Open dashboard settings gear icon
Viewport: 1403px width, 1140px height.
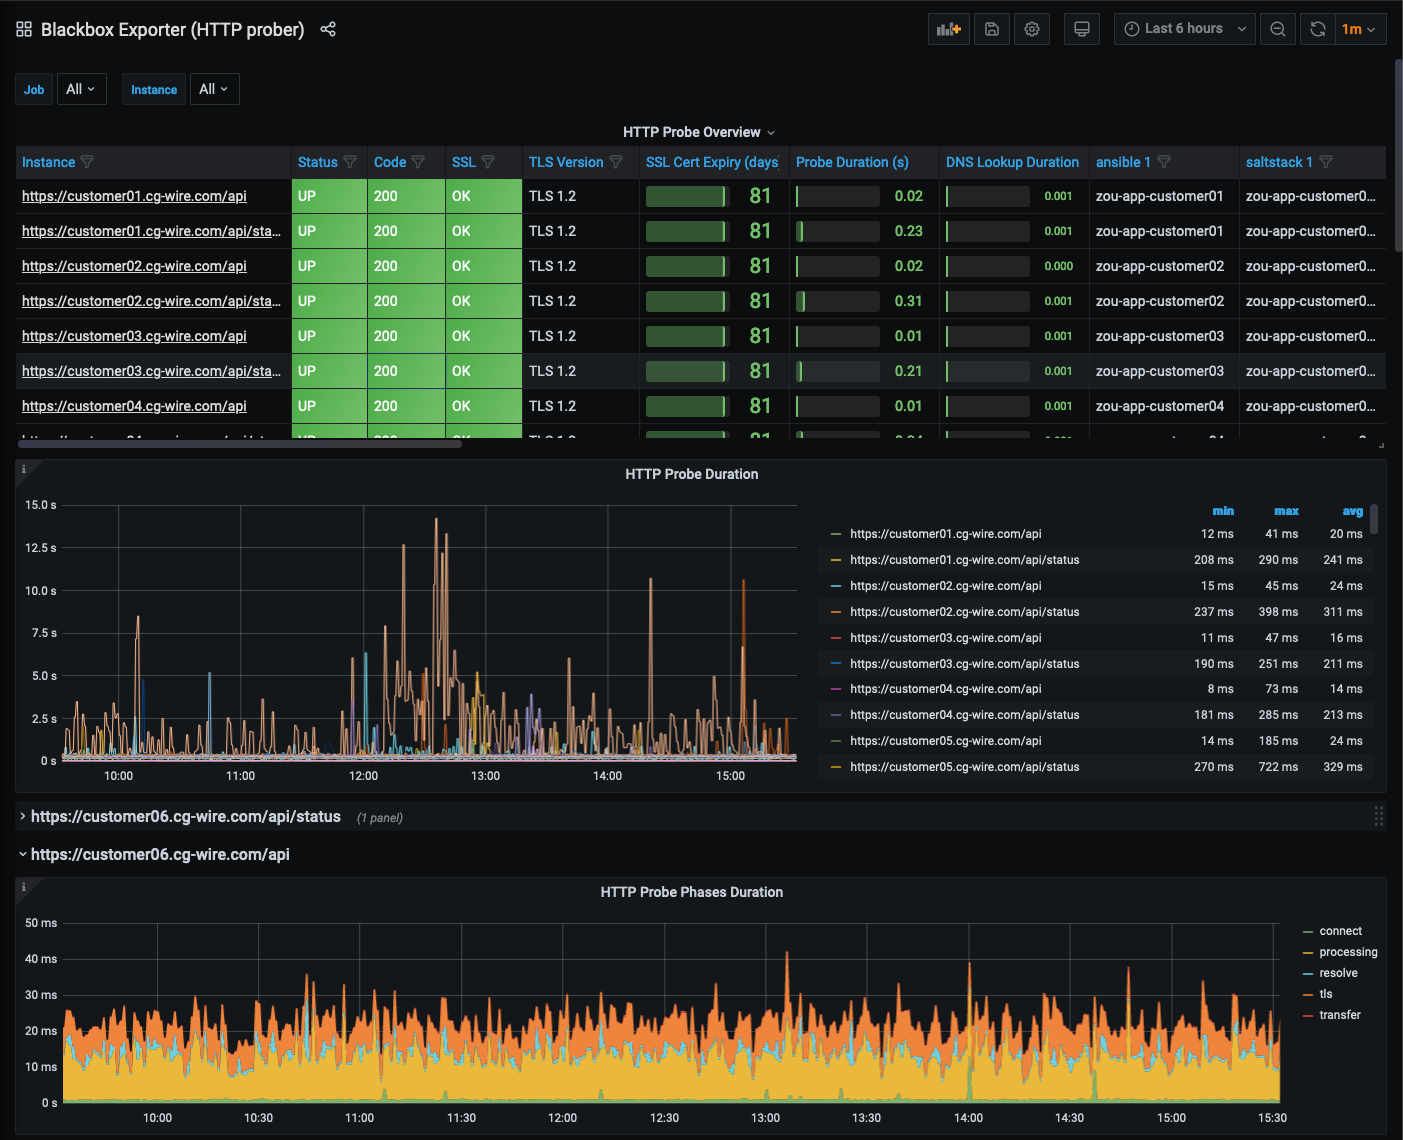click(x=1032, y=29)
